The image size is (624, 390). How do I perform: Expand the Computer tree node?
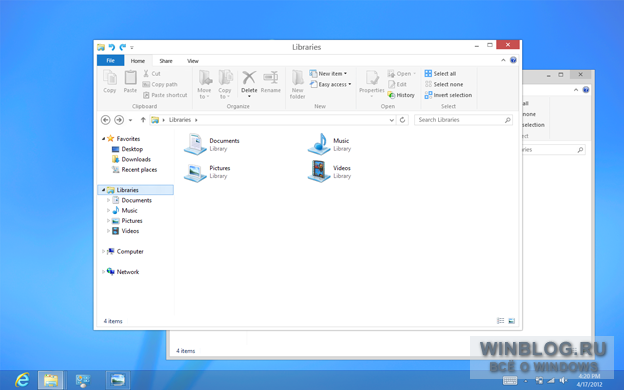[x=103, y=252]
